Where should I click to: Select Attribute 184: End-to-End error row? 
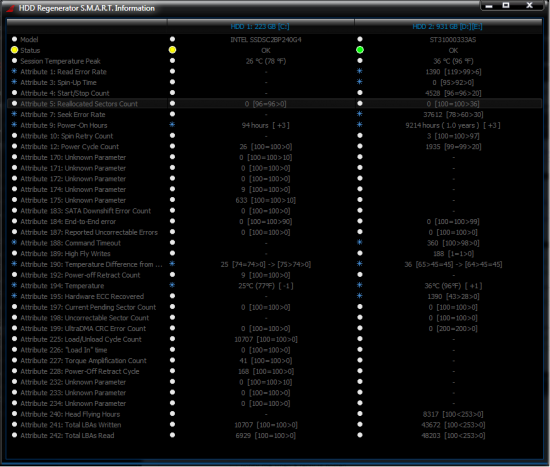pyautogui.click(x=68, y=222)
